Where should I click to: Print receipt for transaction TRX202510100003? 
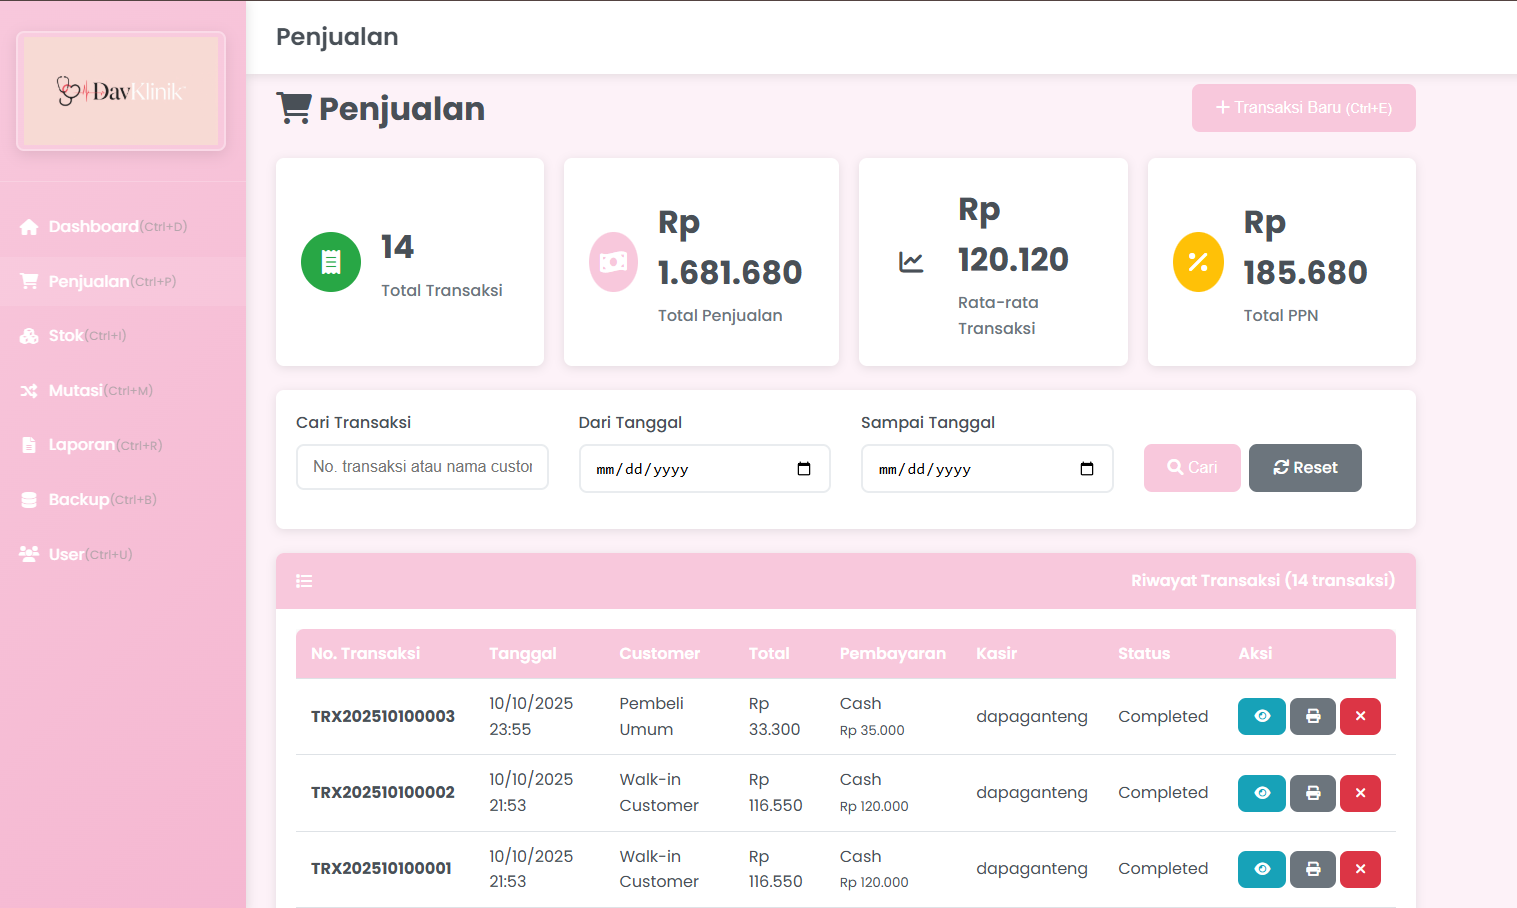[1312, 716]
